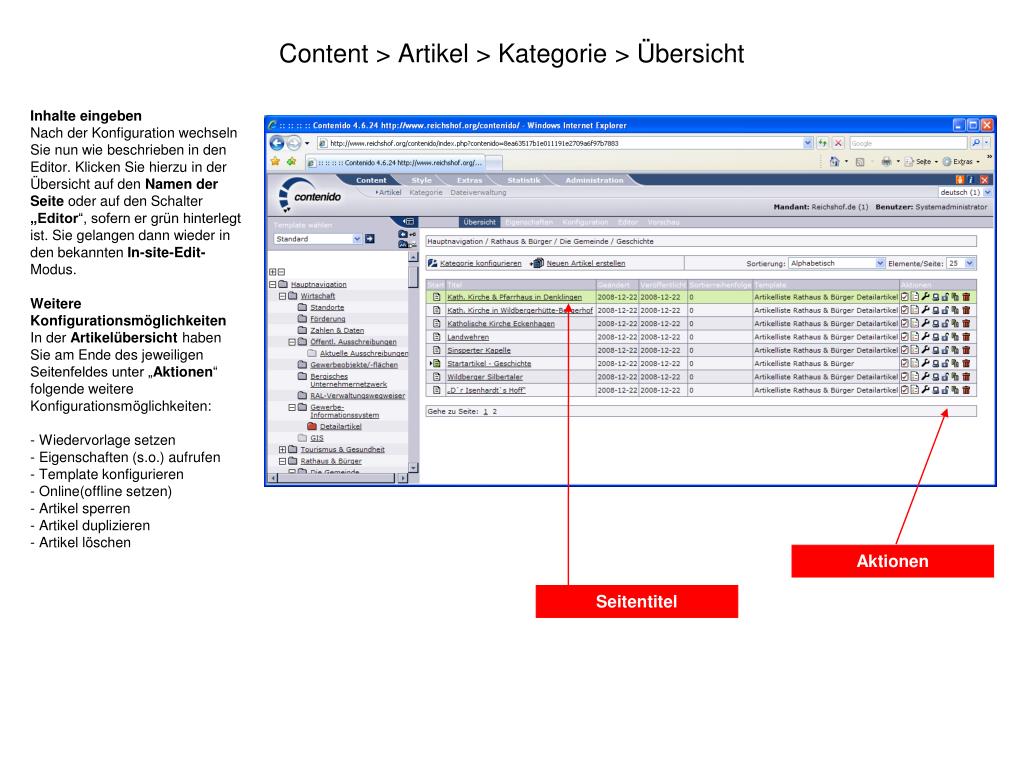This screenshot has width=1024, height=768.
Task: Click the Contenido info icon
Action: [x=970, y=180]
